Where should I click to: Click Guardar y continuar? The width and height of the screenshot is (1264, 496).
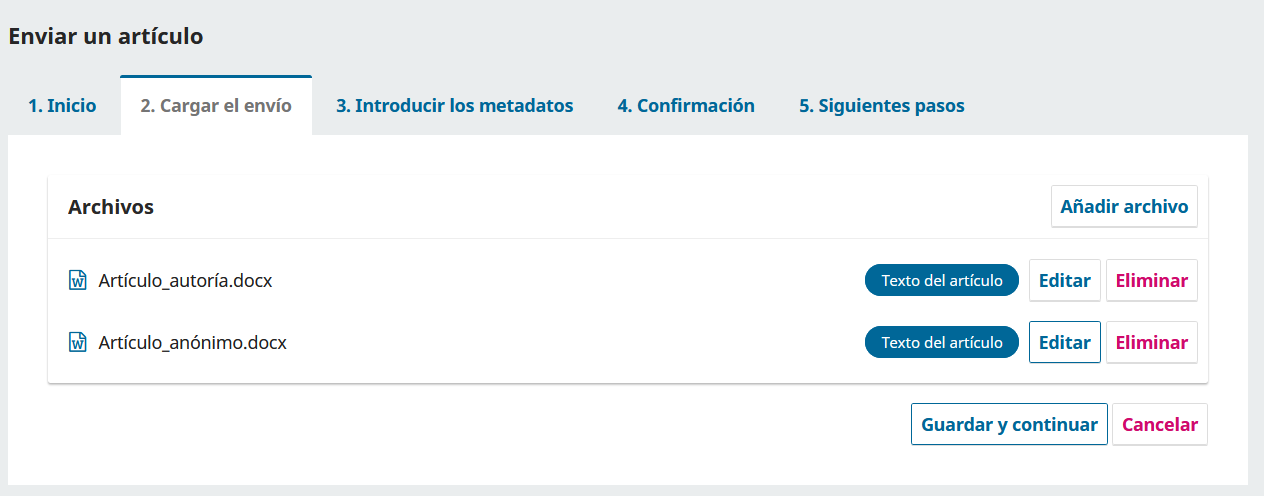(x=1009, y=424)
